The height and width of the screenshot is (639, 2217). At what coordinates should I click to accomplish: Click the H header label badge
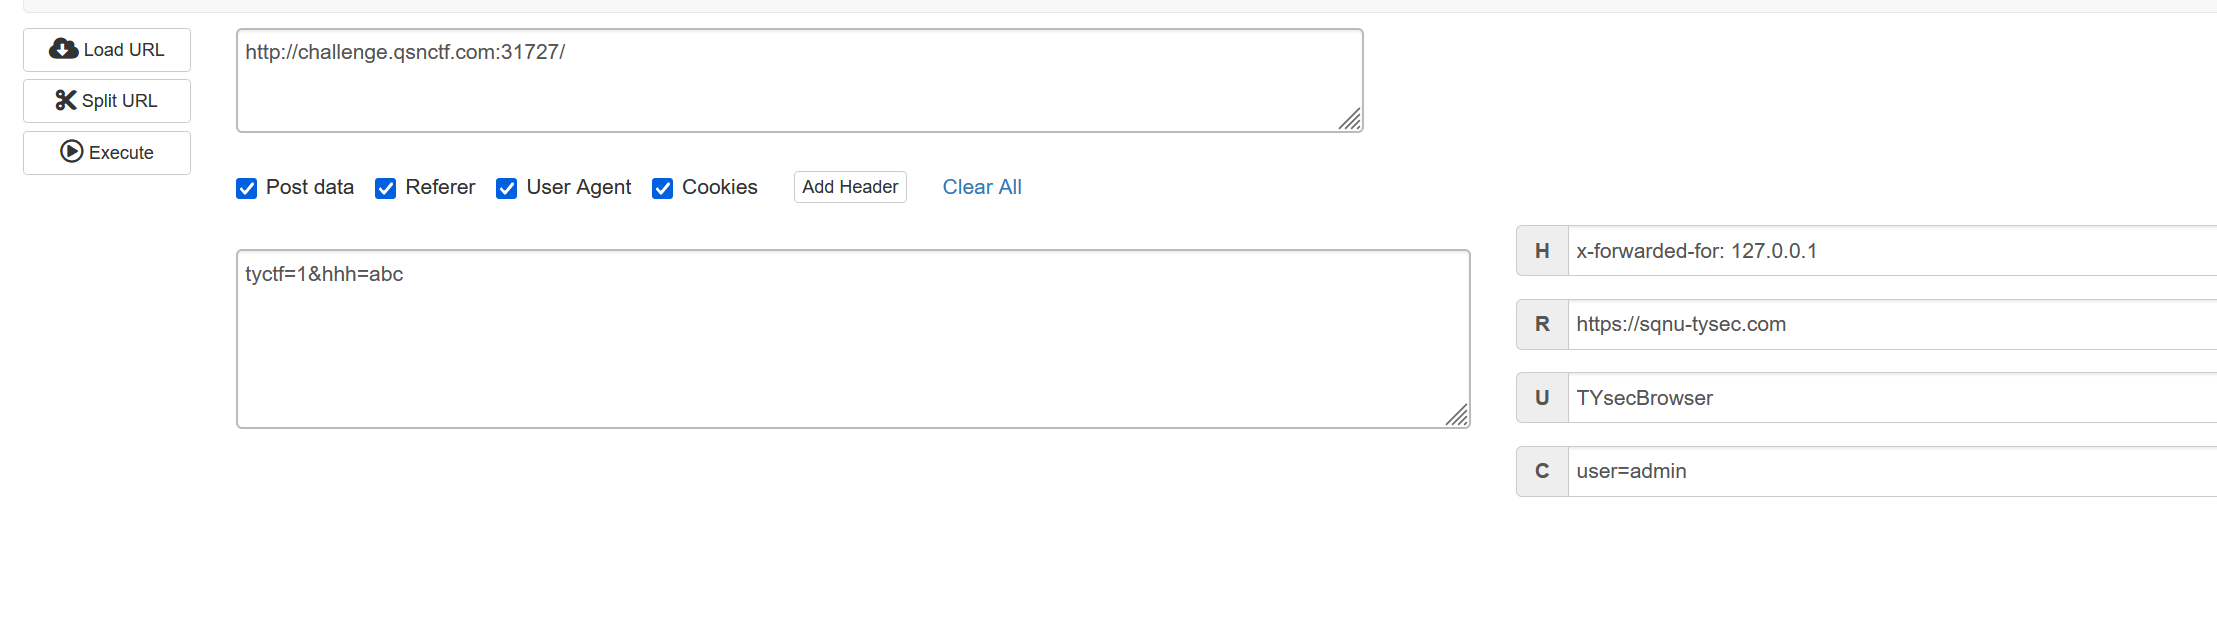pyautogui.click(x=1542, y=251)
